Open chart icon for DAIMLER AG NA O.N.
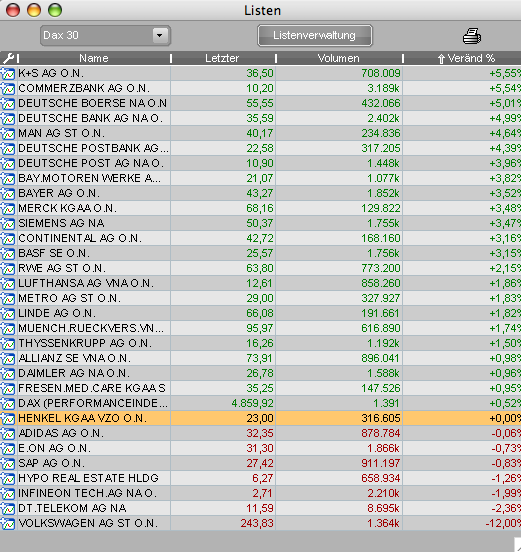This screenshot has width=521, height=552. (8, 373)
